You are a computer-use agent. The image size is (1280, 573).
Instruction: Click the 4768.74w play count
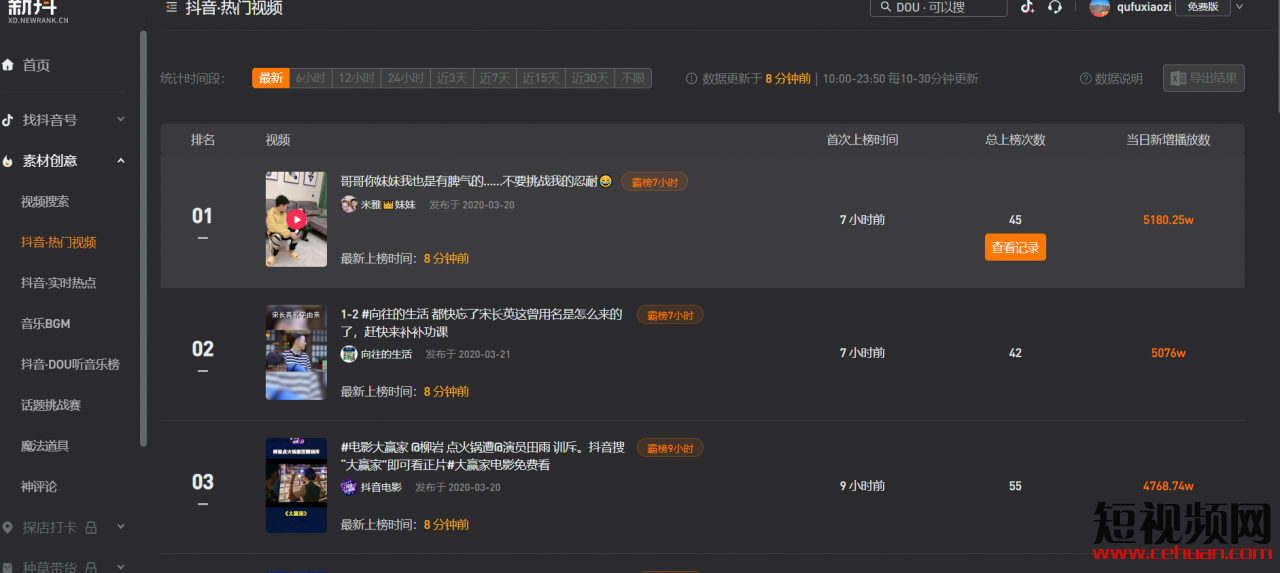tap(1168, 486)
